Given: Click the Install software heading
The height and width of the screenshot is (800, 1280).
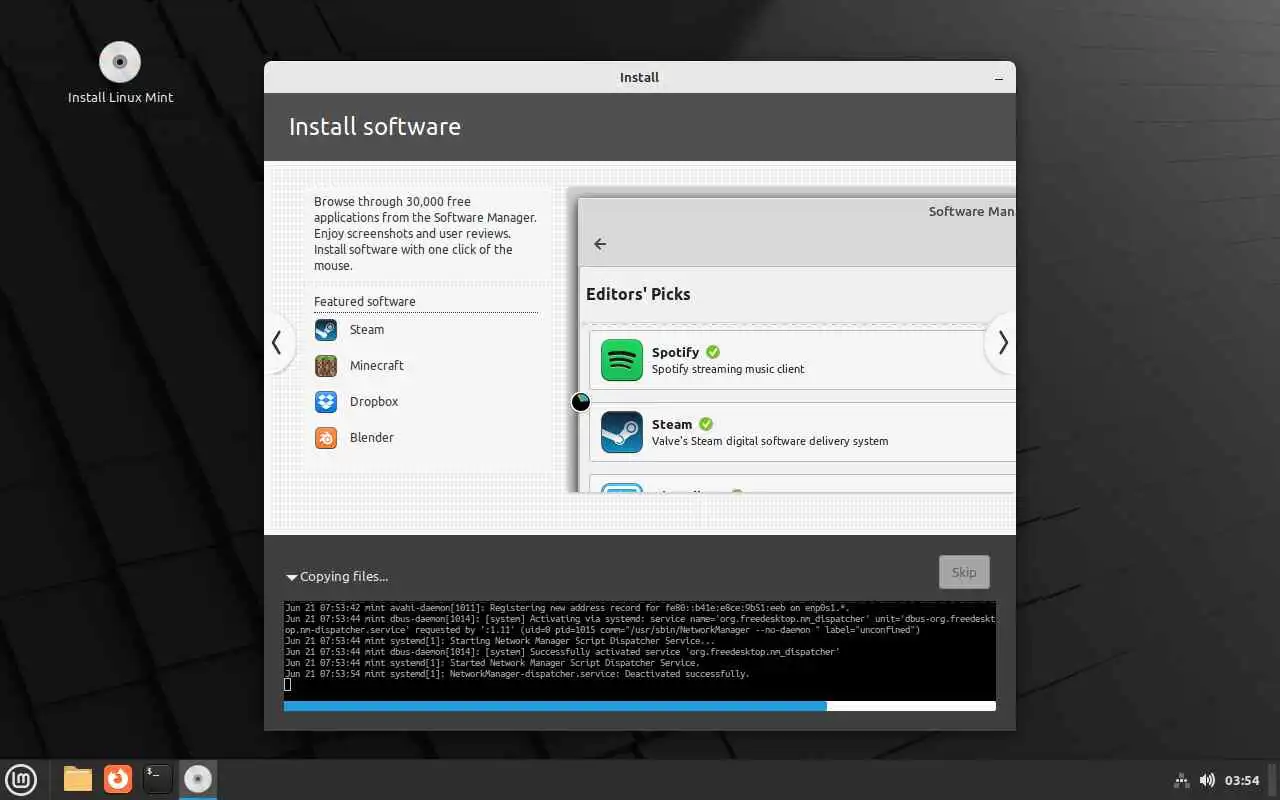Looking at the screenshot, I should coord(375,127).
